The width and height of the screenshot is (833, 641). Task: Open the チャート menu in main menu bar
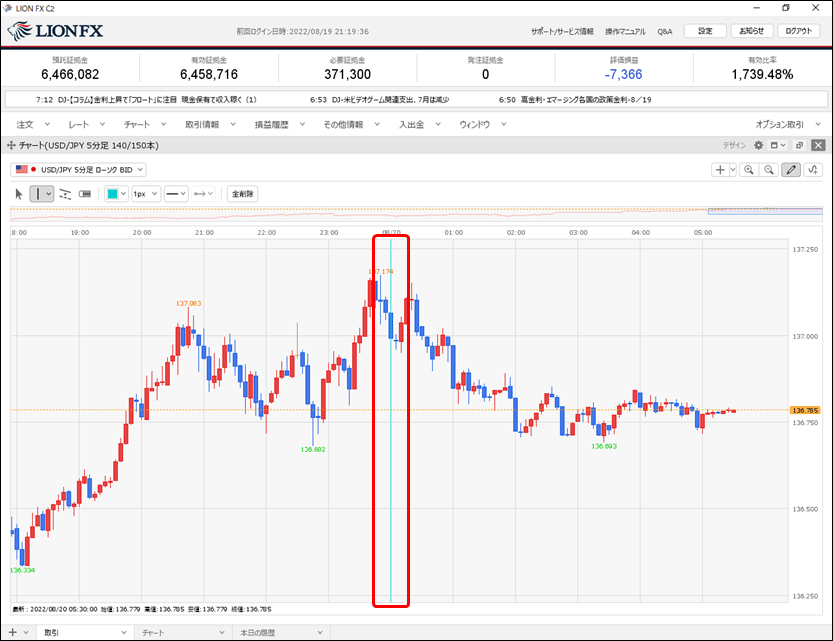144,124
